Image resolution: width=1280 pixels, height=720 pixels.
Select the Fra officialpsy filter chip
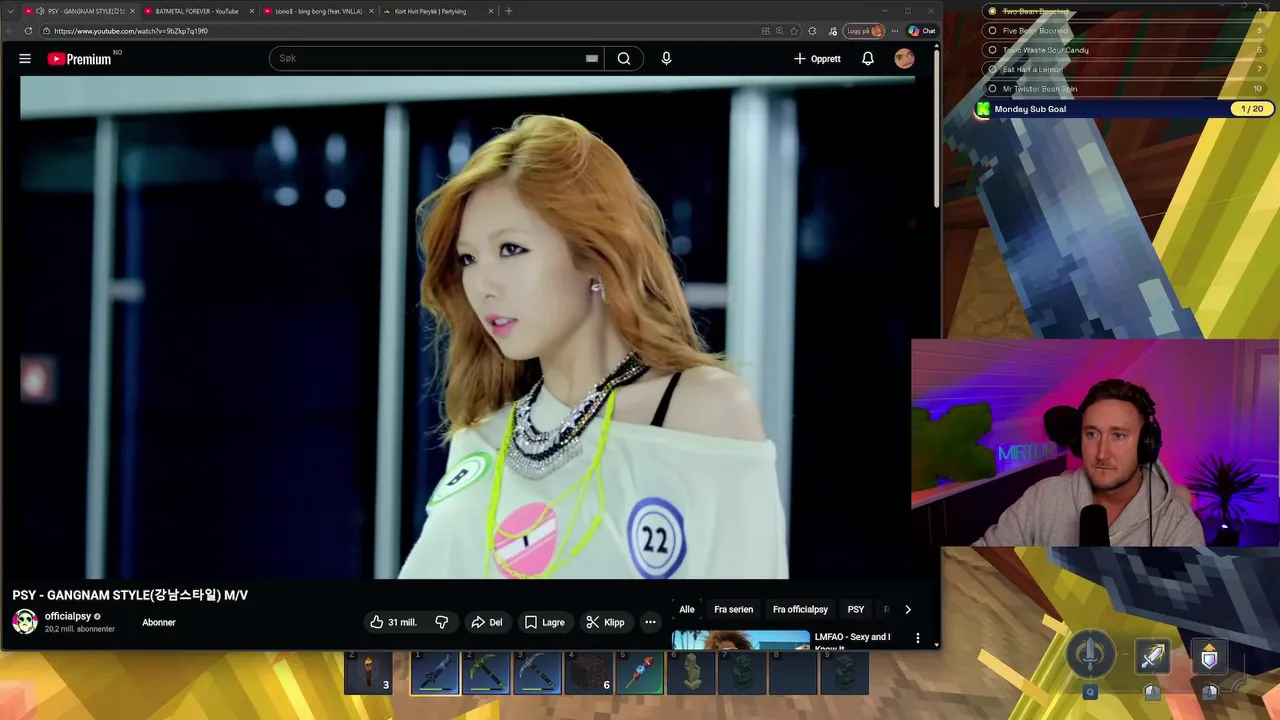tap(800, 609)
